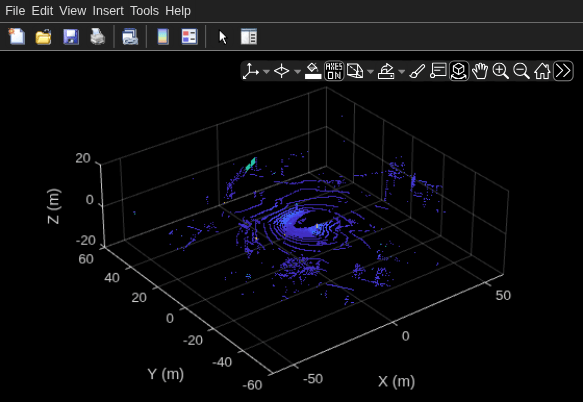Image resolution: width=583 pixels, height=402 pixels.
Task: Save the figure with the floppy disk icon
Action: pos(71,37)
